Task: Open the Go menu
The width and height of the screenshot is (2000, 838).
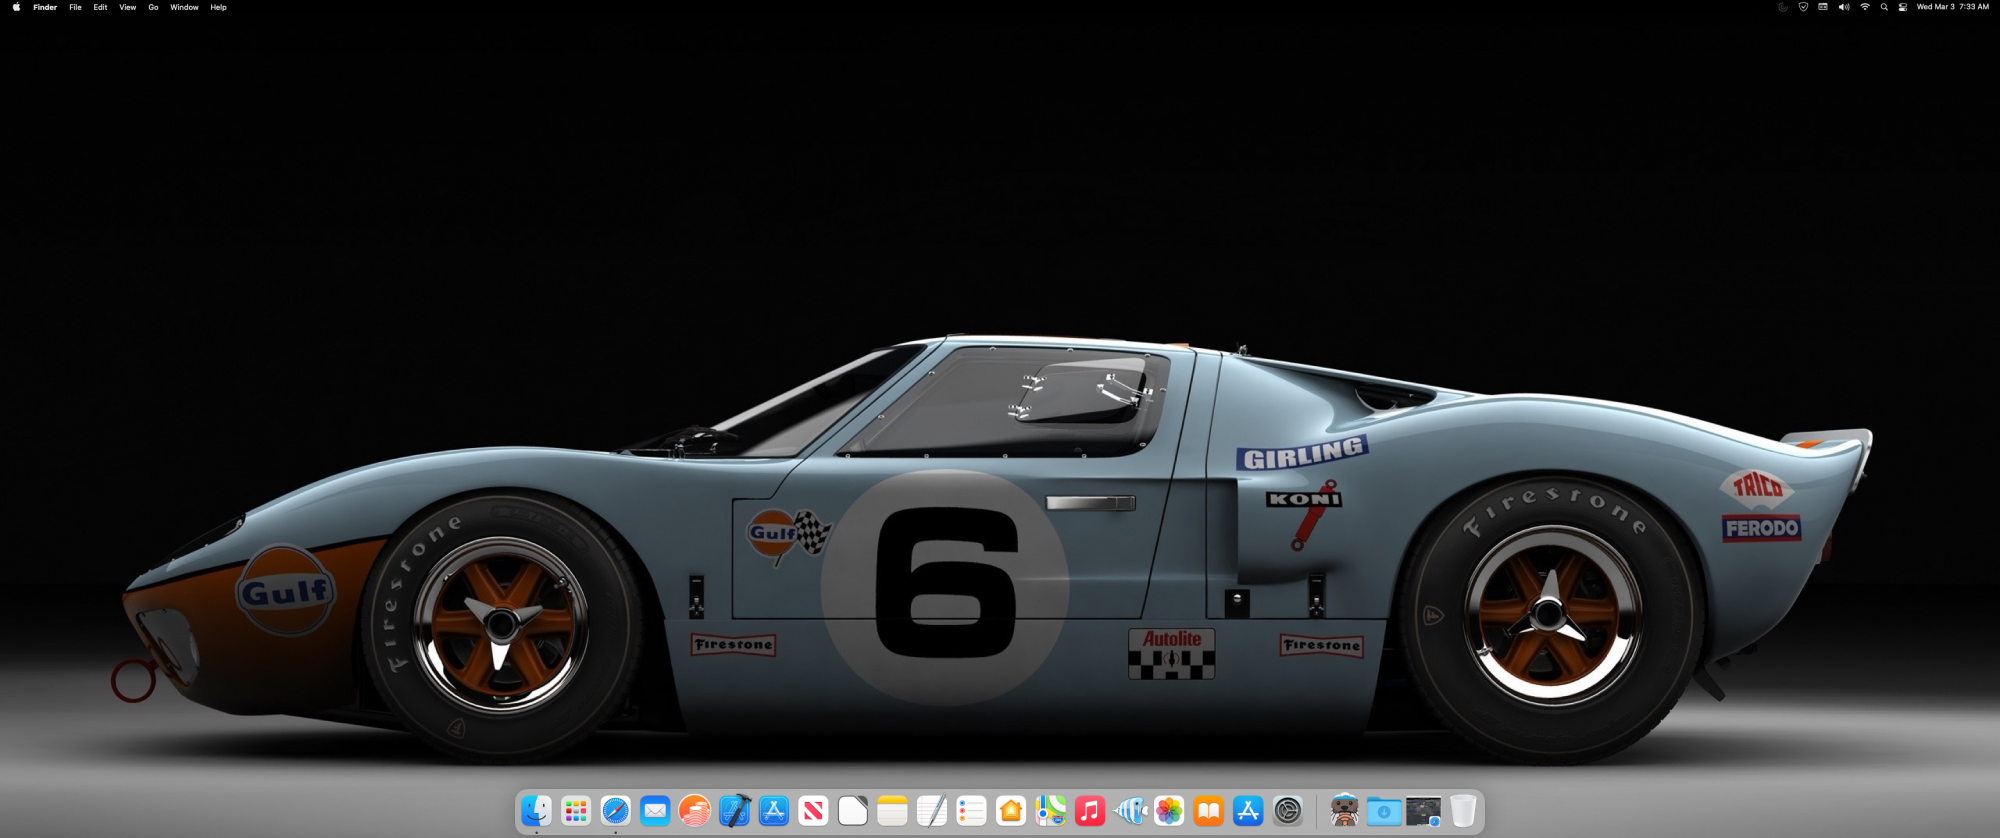Action: (153, 7)
